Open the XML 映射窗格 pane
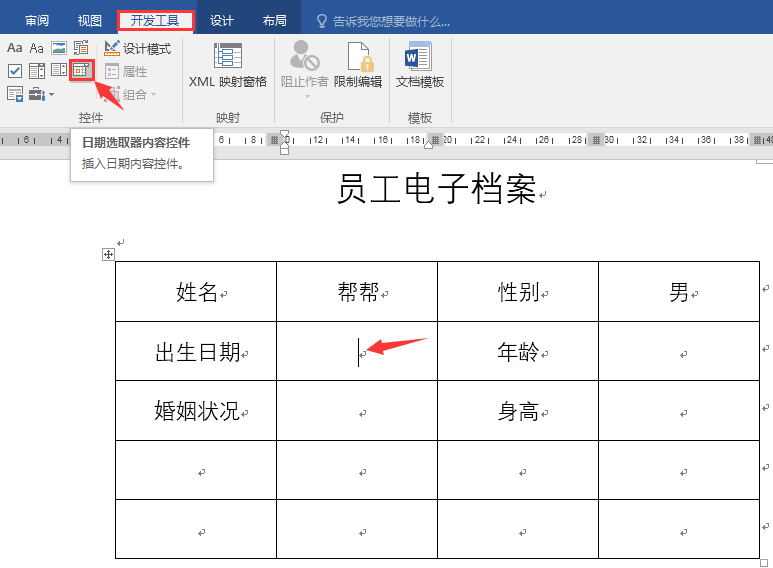Viewport: 773px width, 568px height. [228, 66]
